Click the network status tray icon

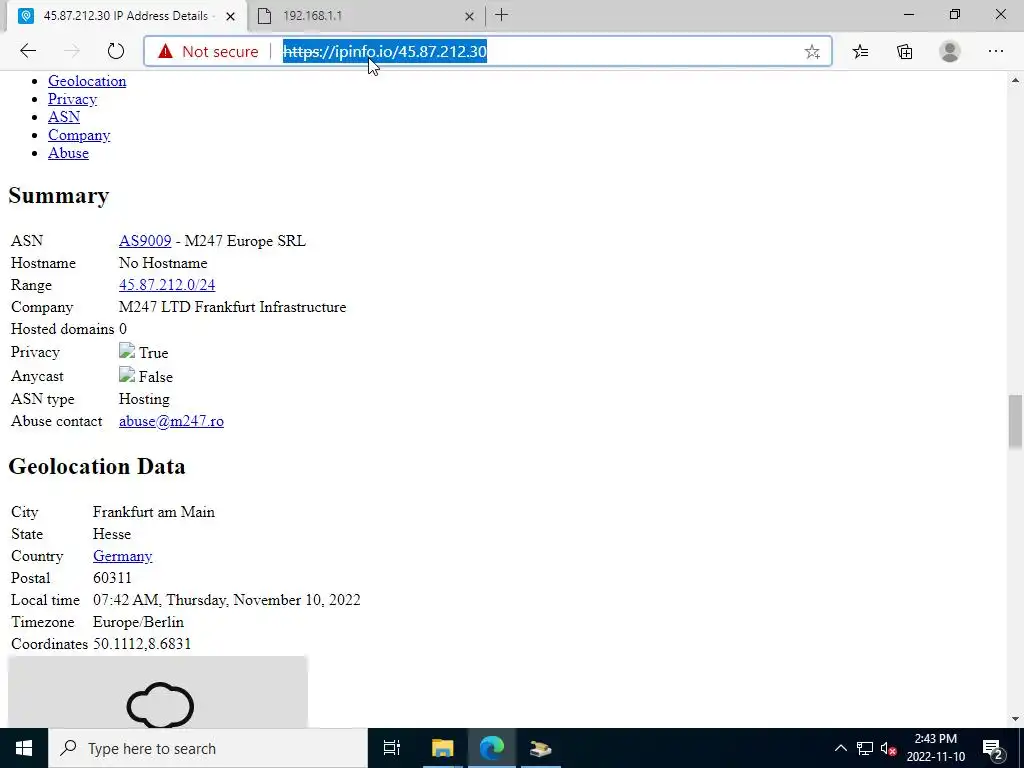point(865,748)
